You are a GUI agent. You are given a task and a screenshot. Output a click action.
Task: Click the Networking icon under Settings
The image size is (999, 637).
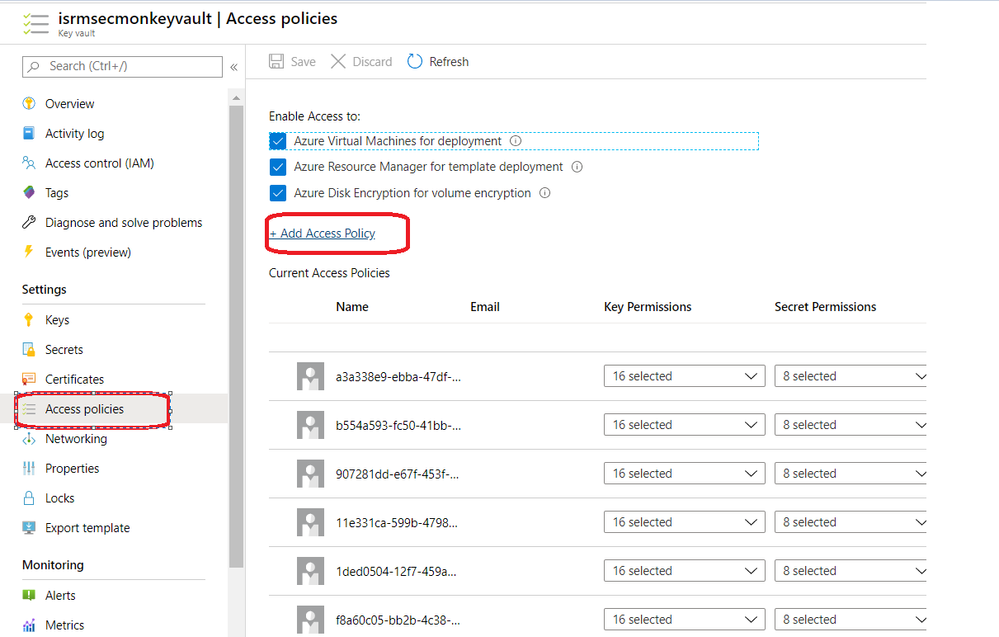(x=29, y=438)
